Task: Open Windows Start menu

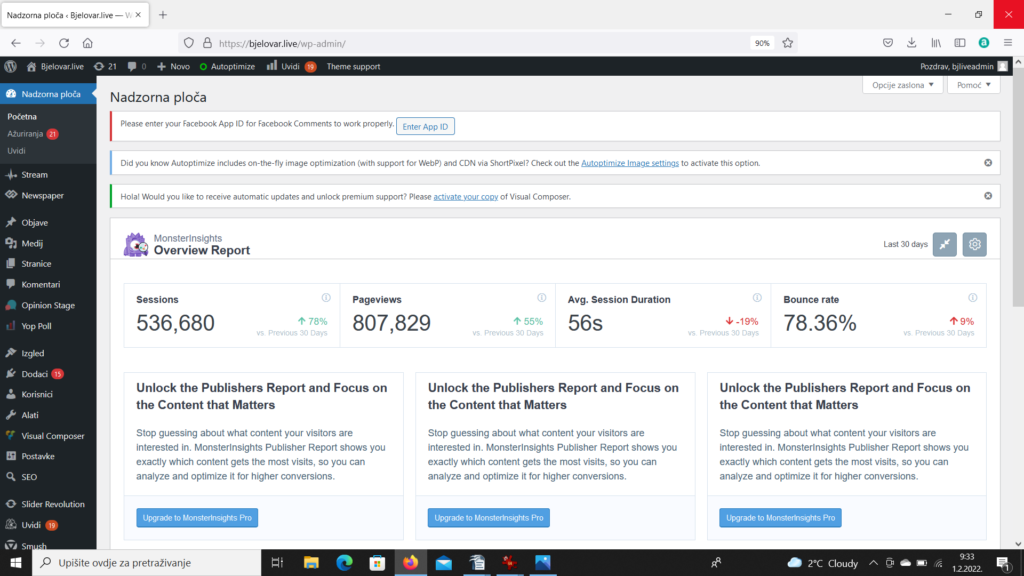Action: click(x=16, y=562)
